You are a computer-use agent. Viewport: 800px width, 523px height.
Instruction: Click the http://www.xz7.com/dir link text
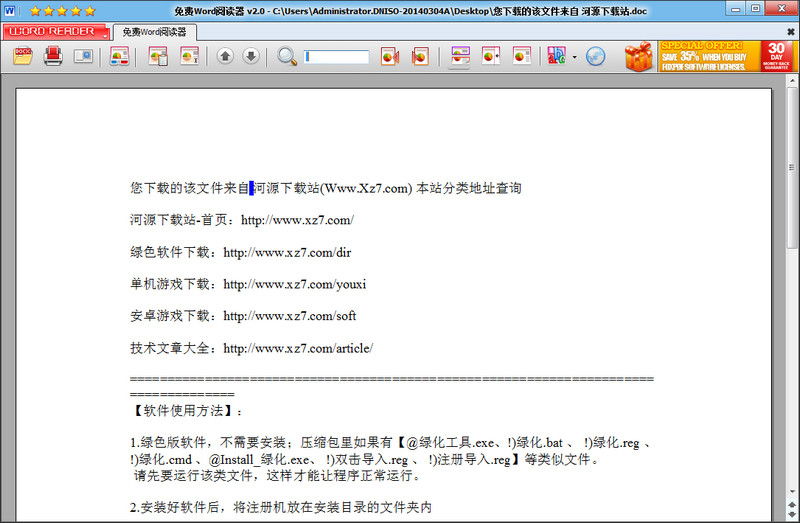(x=287, y=253)
